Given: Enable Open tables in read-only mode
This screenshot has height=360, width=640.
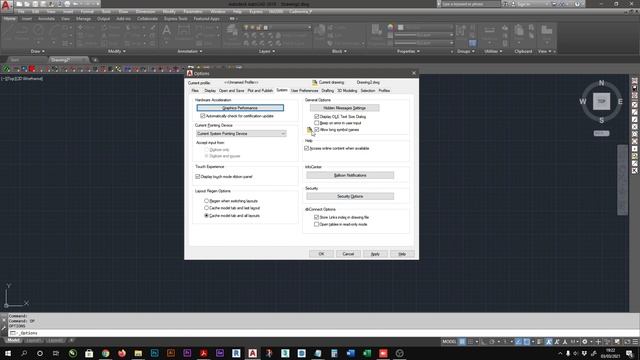Looking at the screenshot, I should [x=316, y=224].
